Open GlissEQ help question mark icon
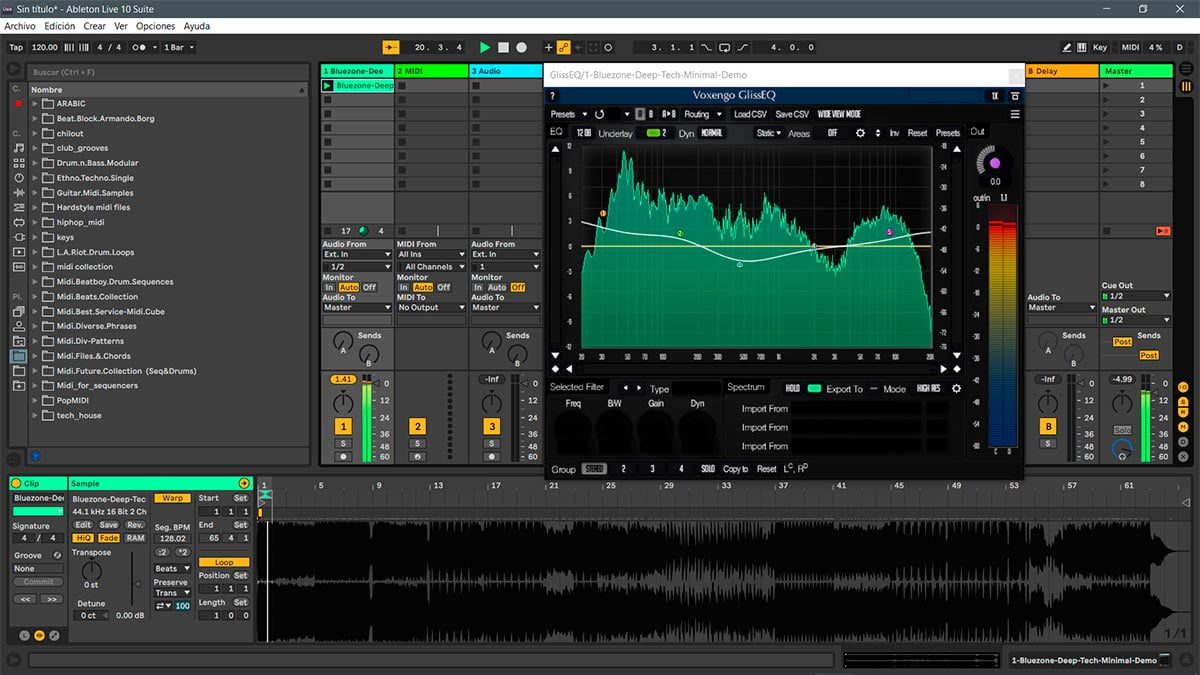 [x=552, y=95]
